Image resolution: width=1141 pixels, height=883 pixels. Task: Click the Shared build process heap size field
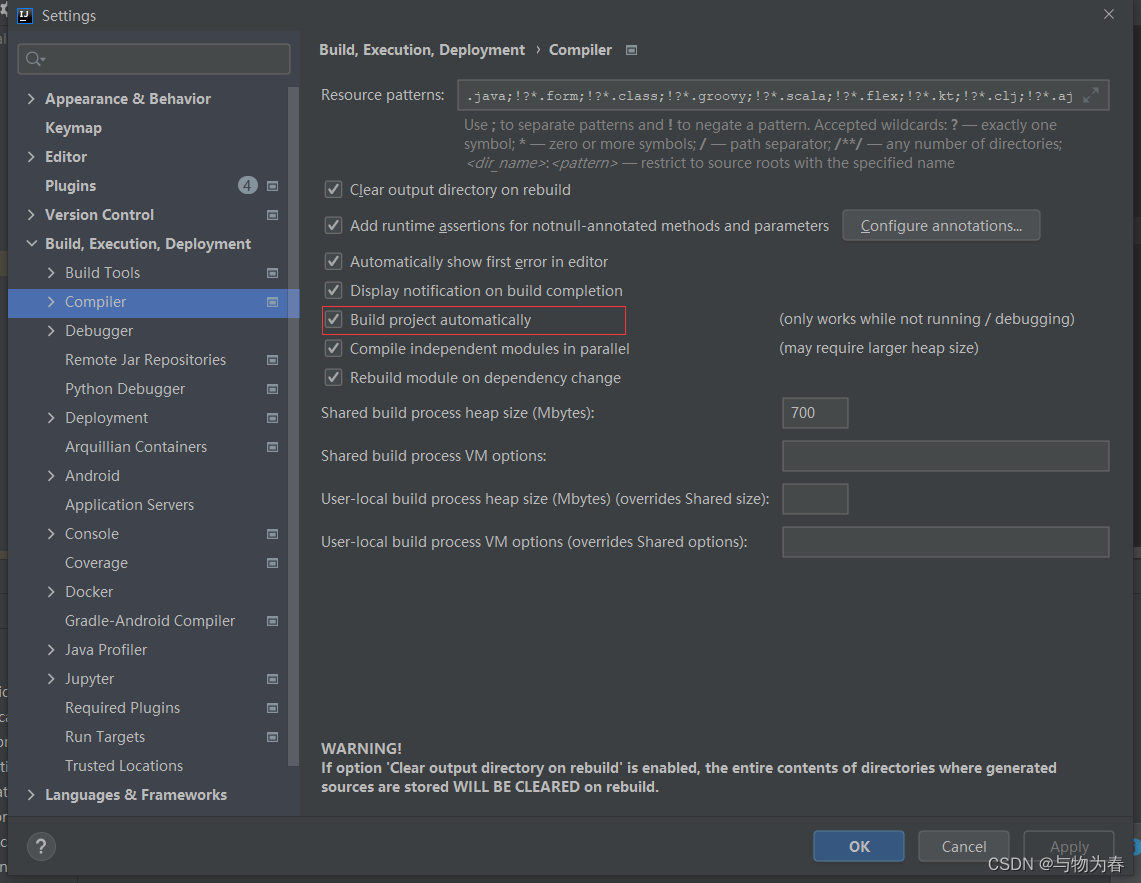(815, 412)
